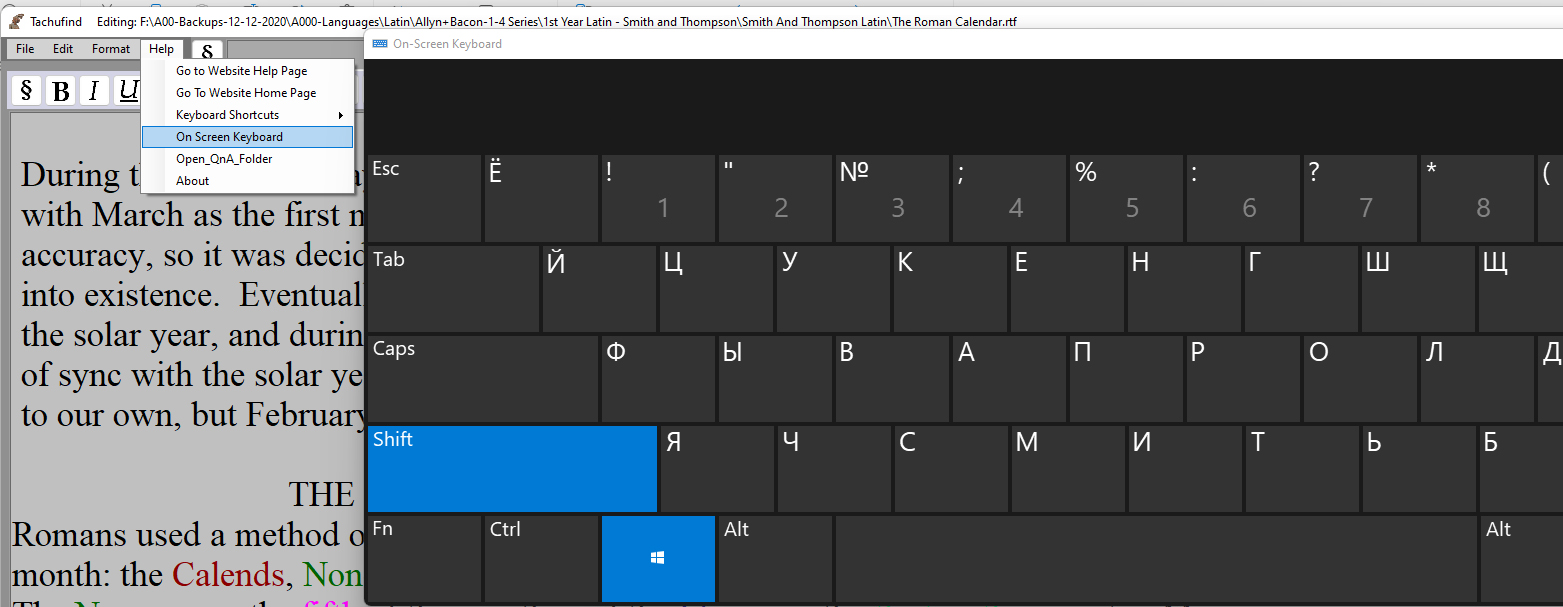Image resolution: width=1563 pixels, height=607 pixels.
Task: Click the § section-symbol icon on the toolbar
Action: click(x=25, y=90)
